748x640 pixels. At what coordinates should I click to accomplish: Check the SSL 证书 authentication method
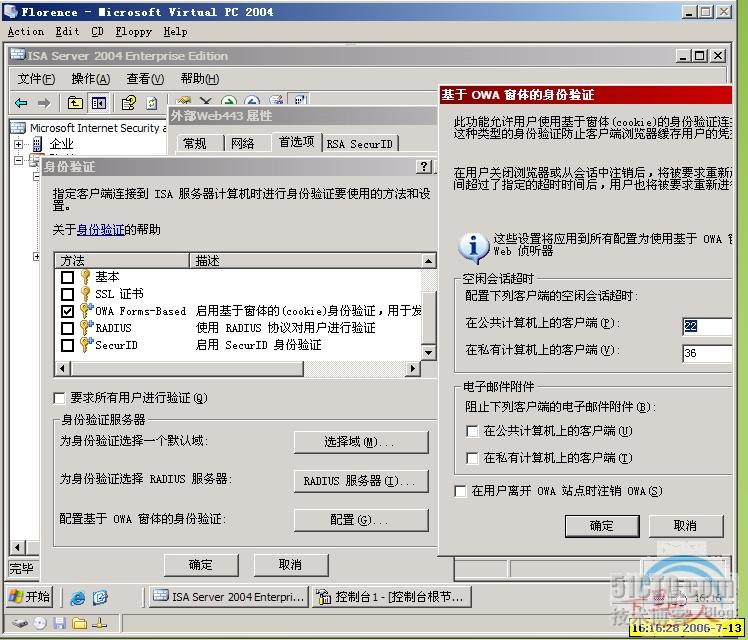tap(67, 294)
